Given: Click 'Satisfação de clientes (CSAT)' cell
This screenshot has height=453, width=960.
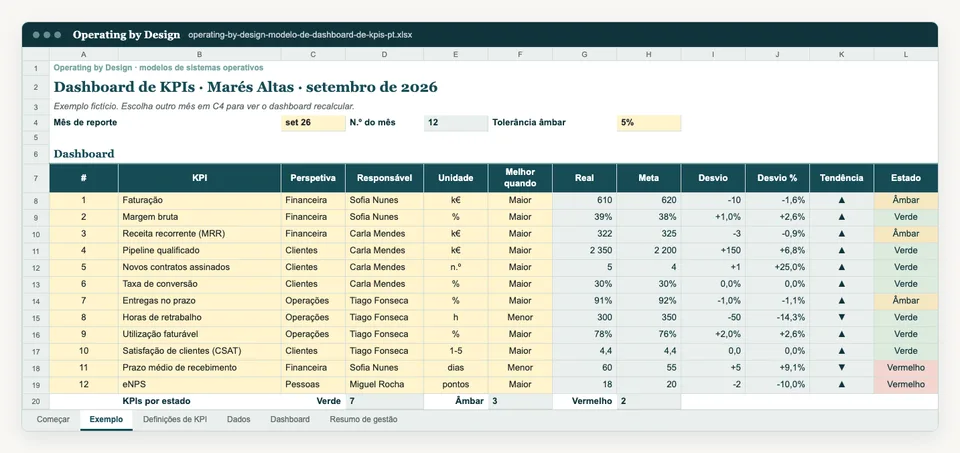Looking at the screenshot, I should [x=200, y=351].
